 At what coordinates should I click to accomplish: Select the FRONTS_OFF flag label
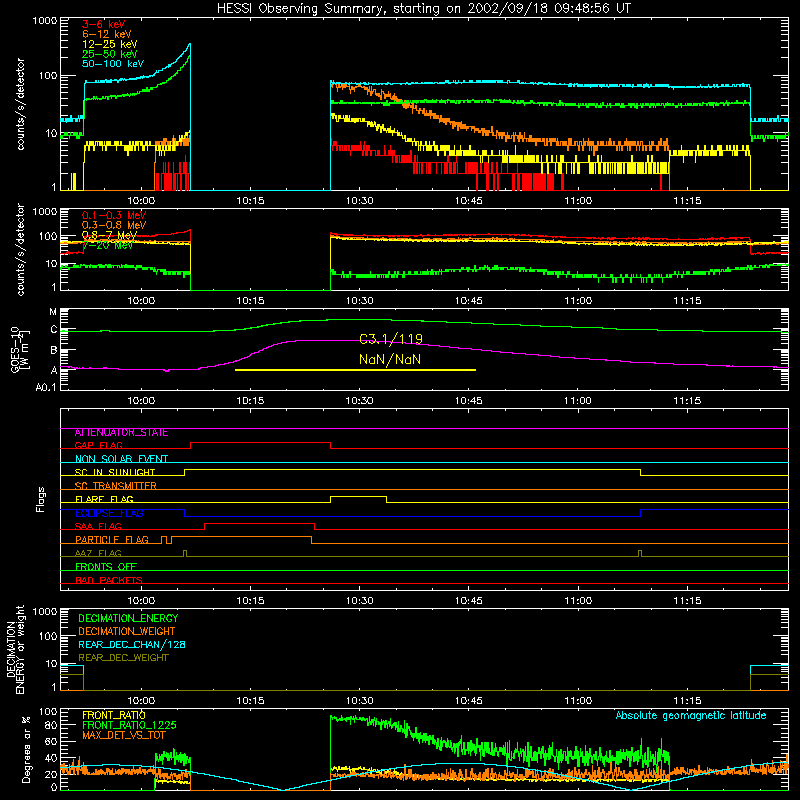pyautogui.click(x=106, y=567)
